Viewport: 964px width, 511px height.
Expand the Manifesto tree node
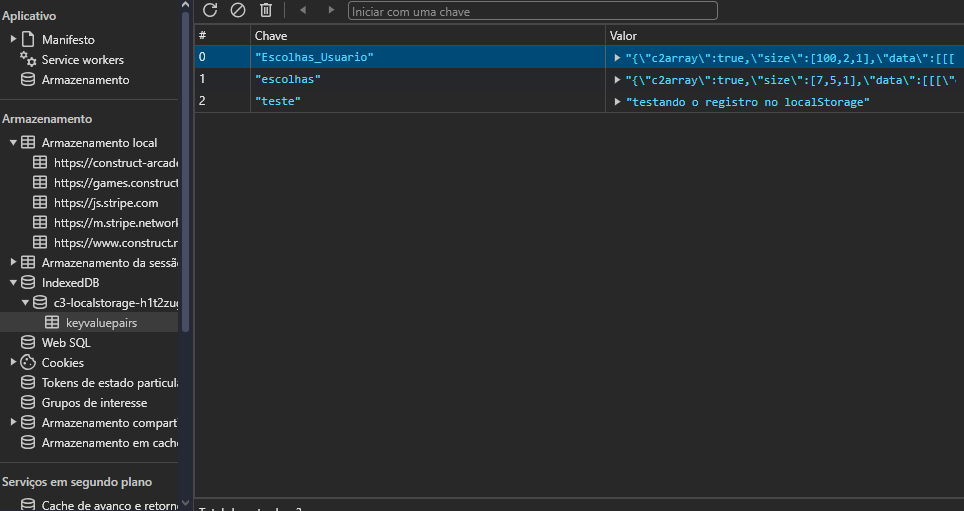tap(14, 39)
